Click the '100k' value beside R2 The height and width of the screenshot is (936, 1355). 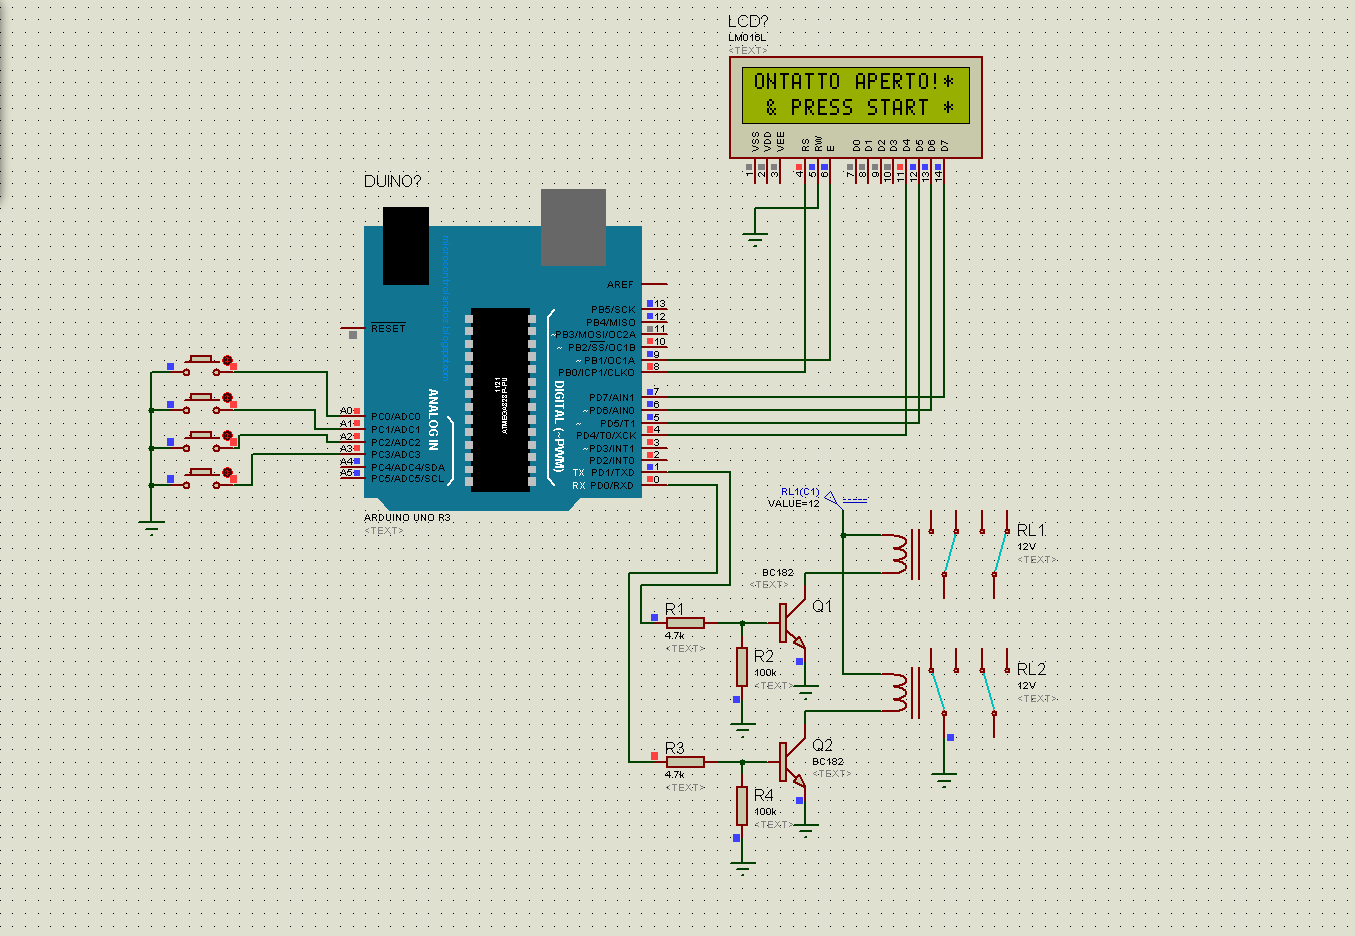pyautogui.click(x=765, y=673)
